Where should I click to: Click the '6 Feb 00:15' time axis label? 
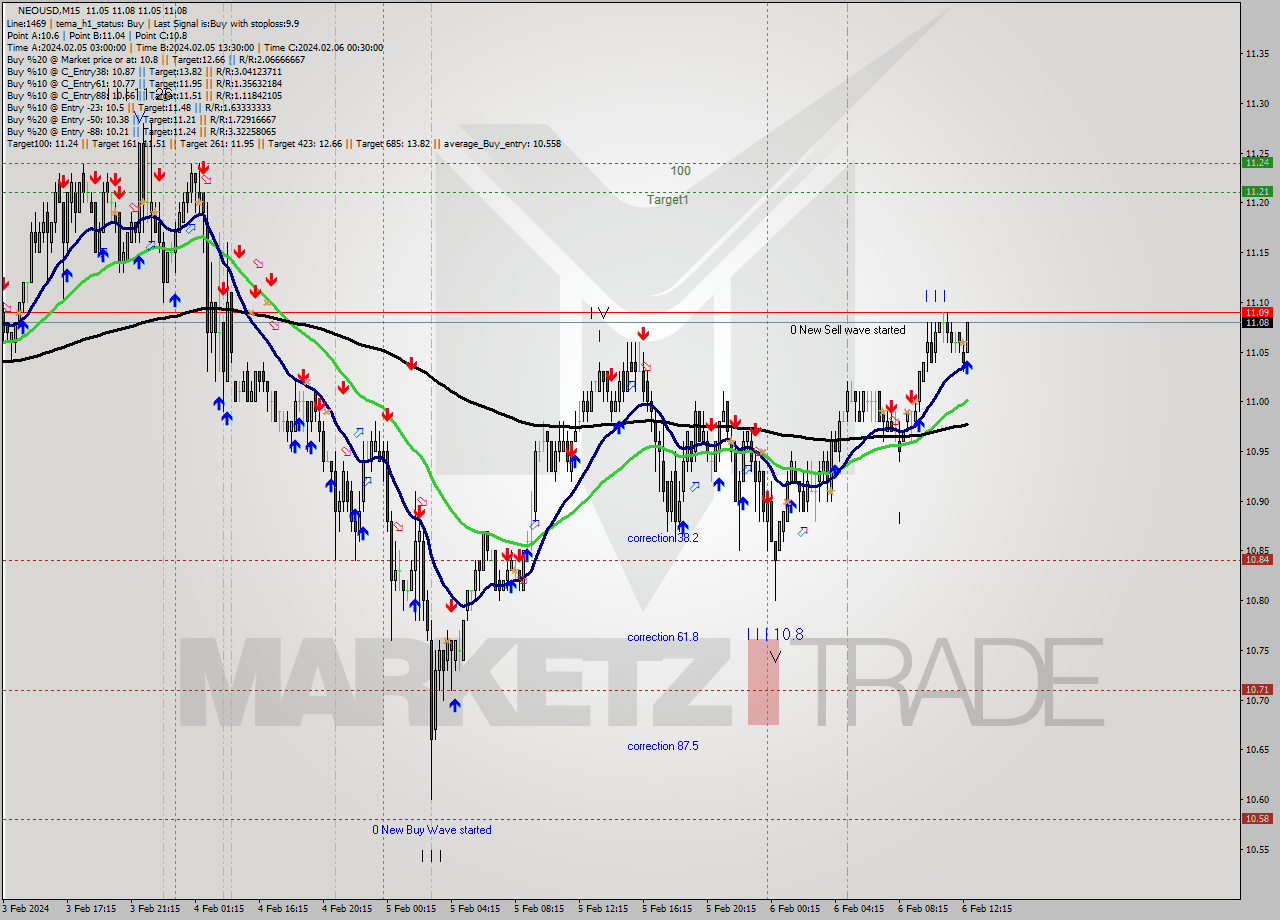[795, 909]
